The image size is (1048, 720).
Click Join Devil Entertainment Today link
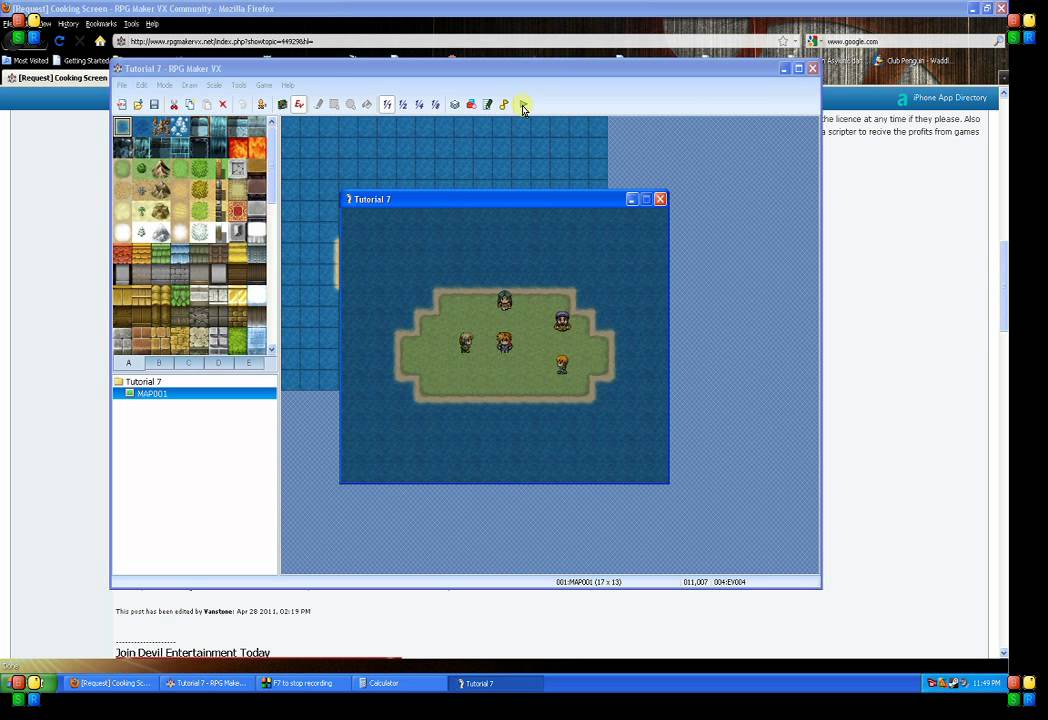click(x=192, y=652)
